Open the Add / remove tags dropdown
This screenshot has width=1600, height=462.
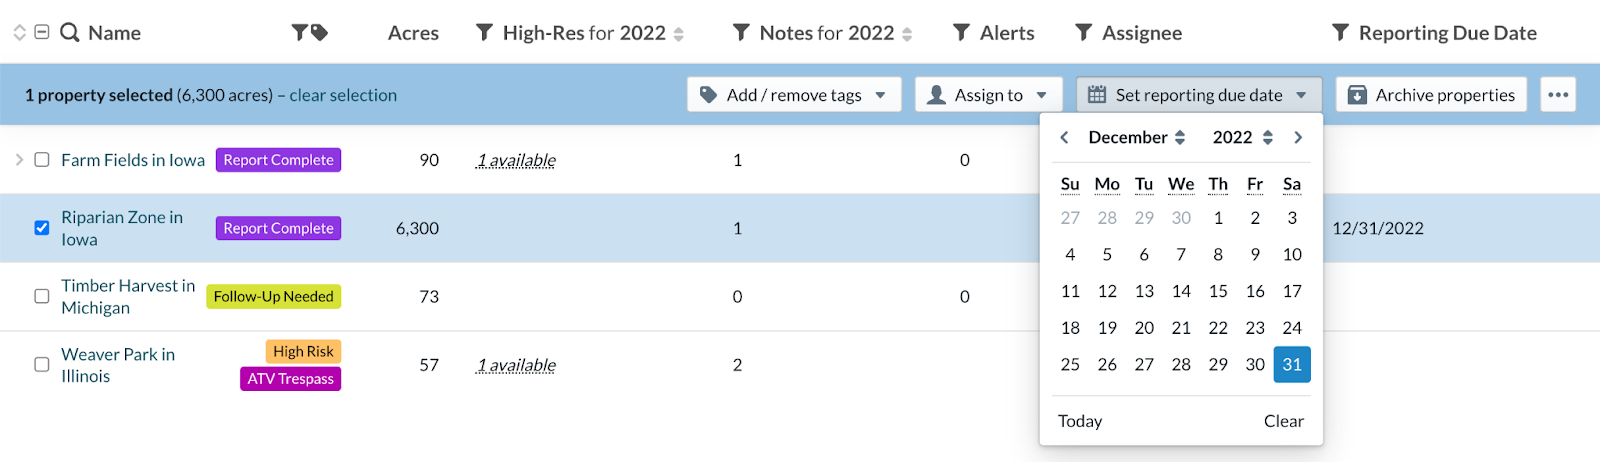(794, 95)
